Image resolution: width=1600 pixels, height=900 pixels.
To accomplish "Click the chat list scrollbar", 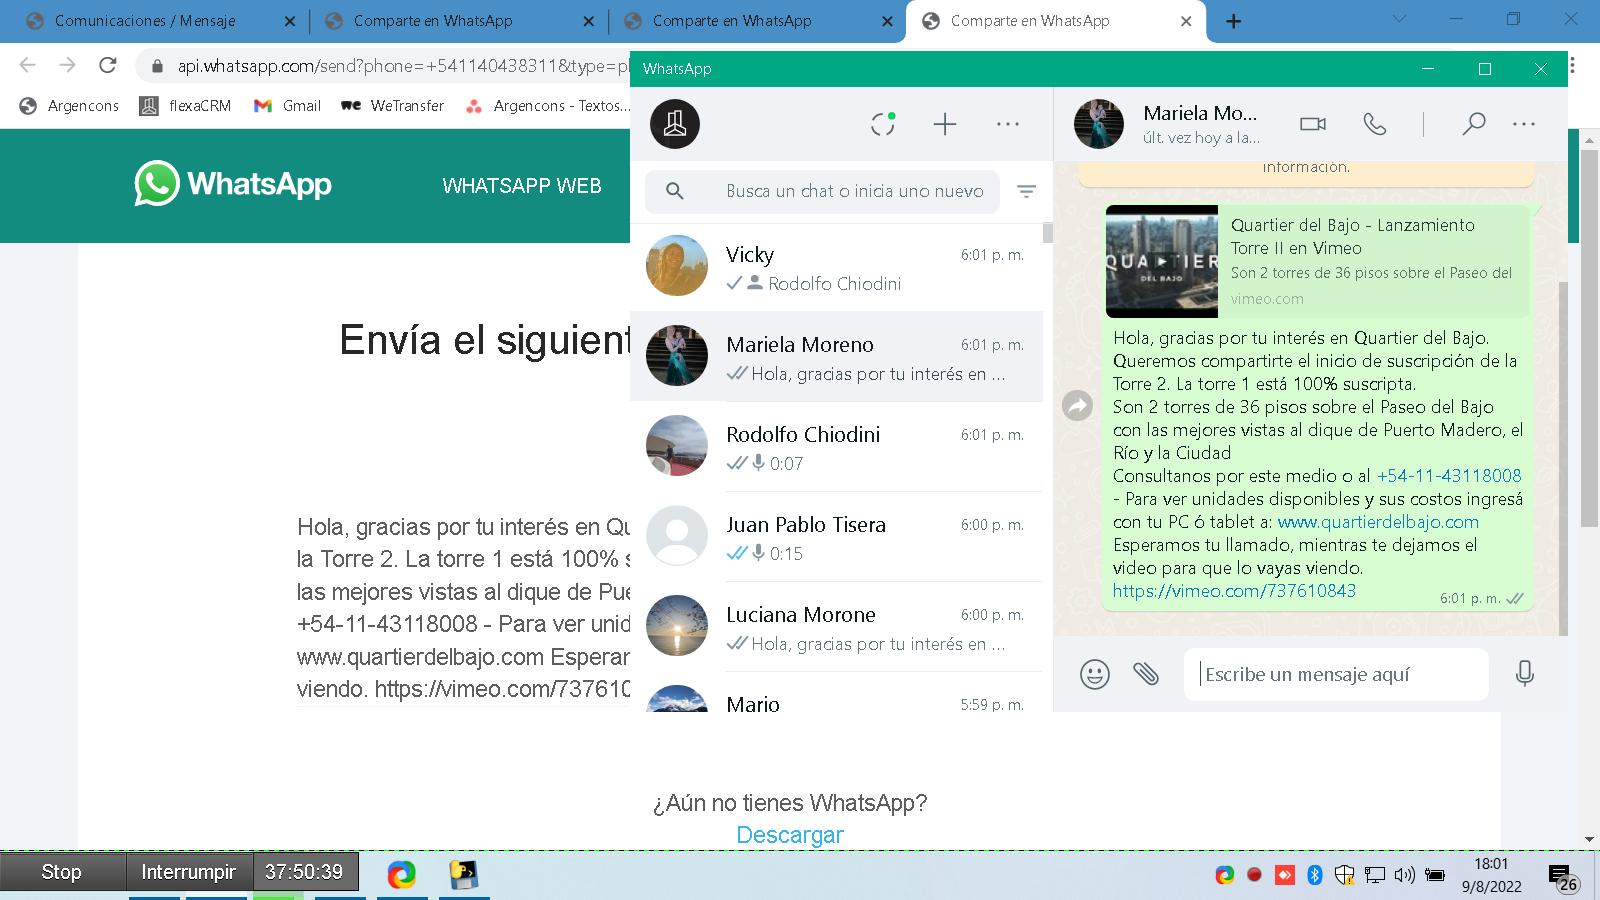I will 1048,232.
